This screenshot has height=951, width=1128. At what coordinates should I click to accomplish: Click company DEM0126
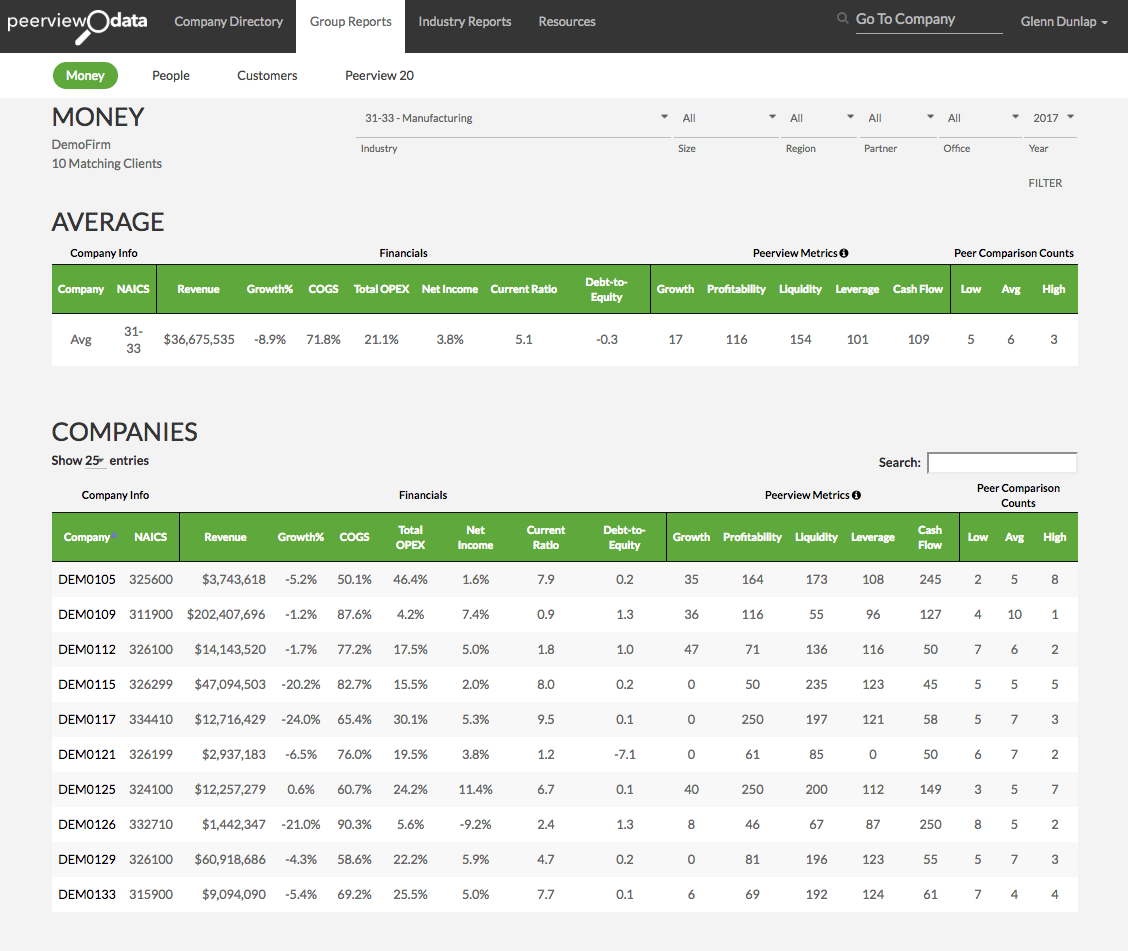point(87,824)
